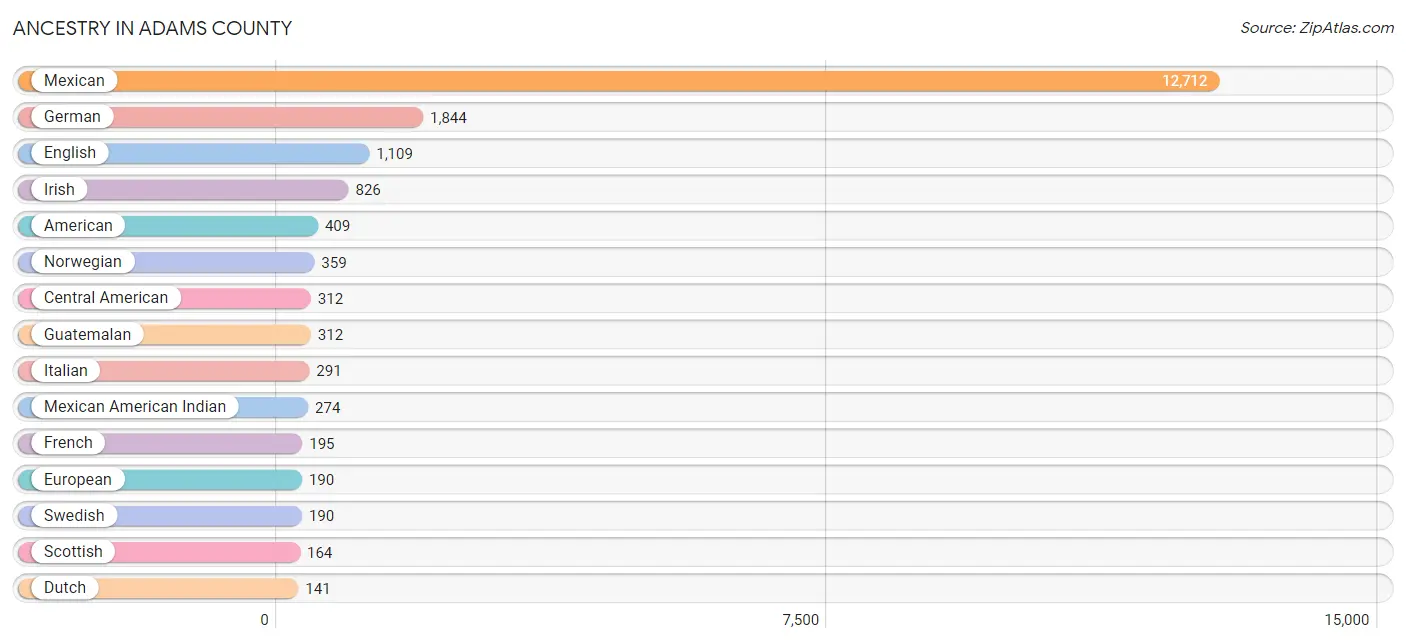The height and width of the screenshot is (644, 1406).
Task: Select the 291 Italian value
Action: coord(329,371)
